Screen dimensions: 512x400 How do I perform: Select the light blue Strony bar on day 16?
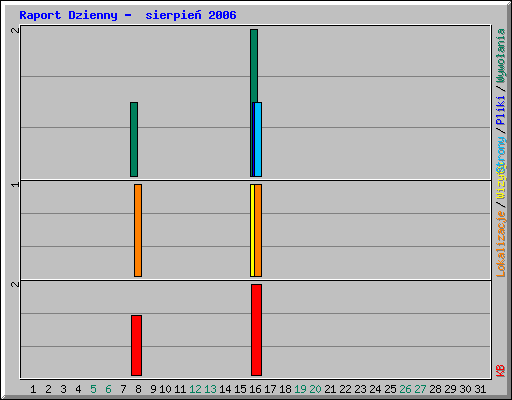tap(258, 139)
